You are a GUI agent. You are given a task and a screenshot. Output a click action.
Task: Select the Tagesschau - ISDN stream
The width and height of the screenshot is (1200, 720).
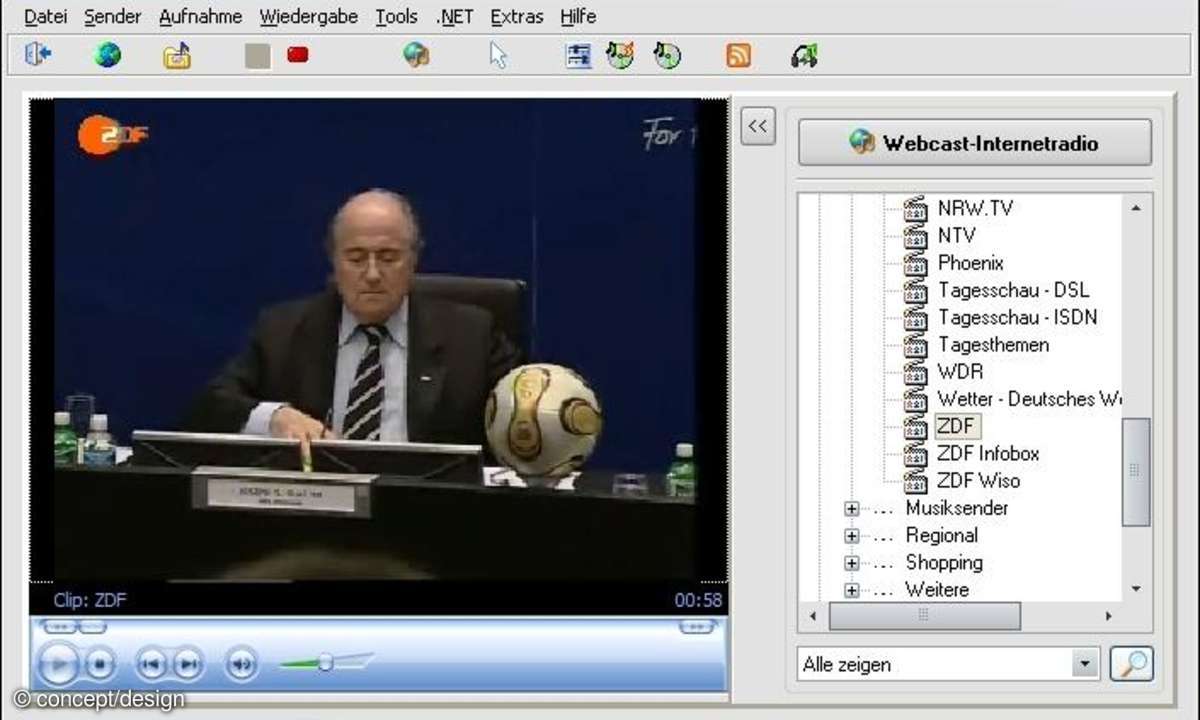point(1017,318)
